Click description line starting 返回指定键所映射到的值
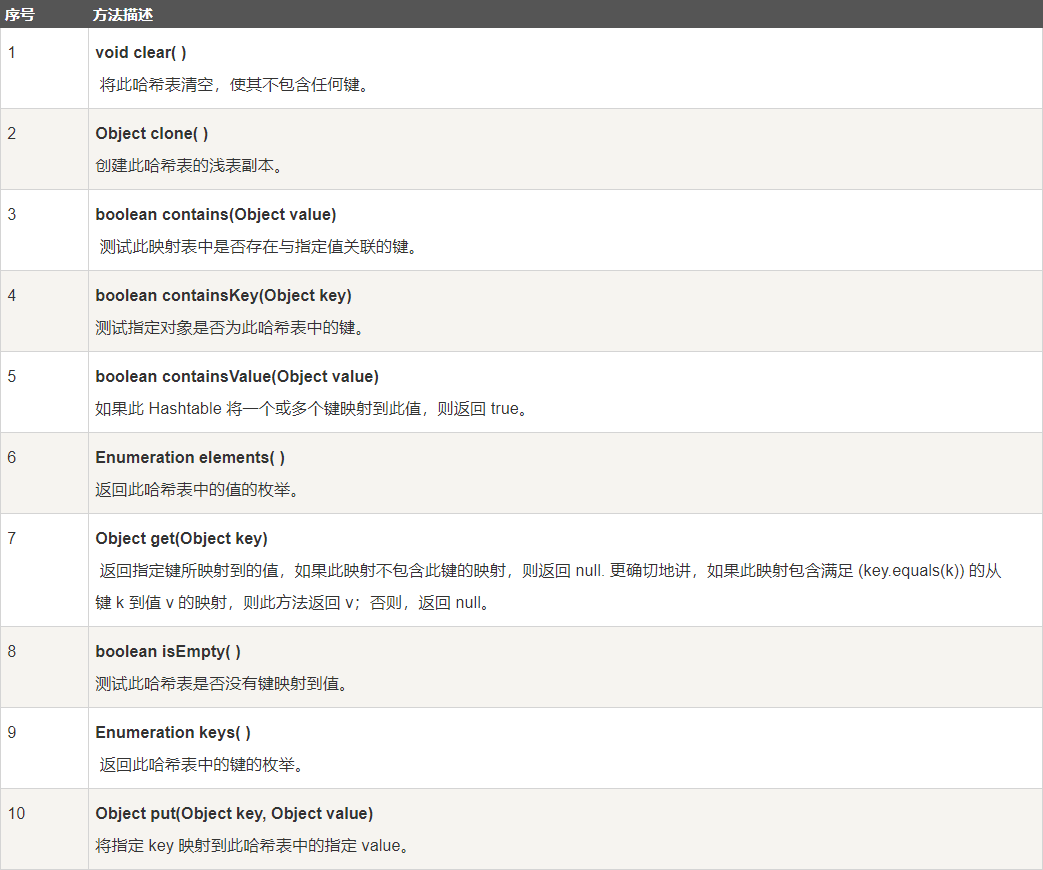 [x=550, y=571]
